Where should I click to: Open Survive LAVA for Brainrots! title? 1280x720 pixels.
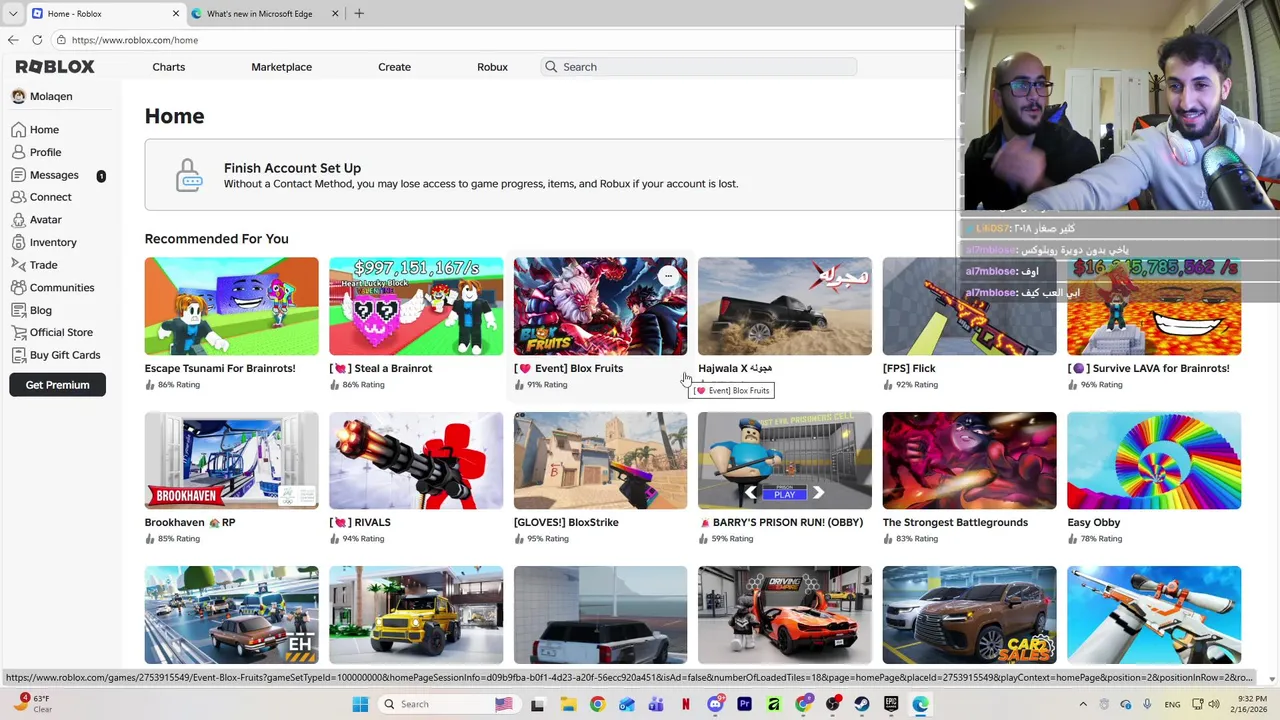[1148, 368]
